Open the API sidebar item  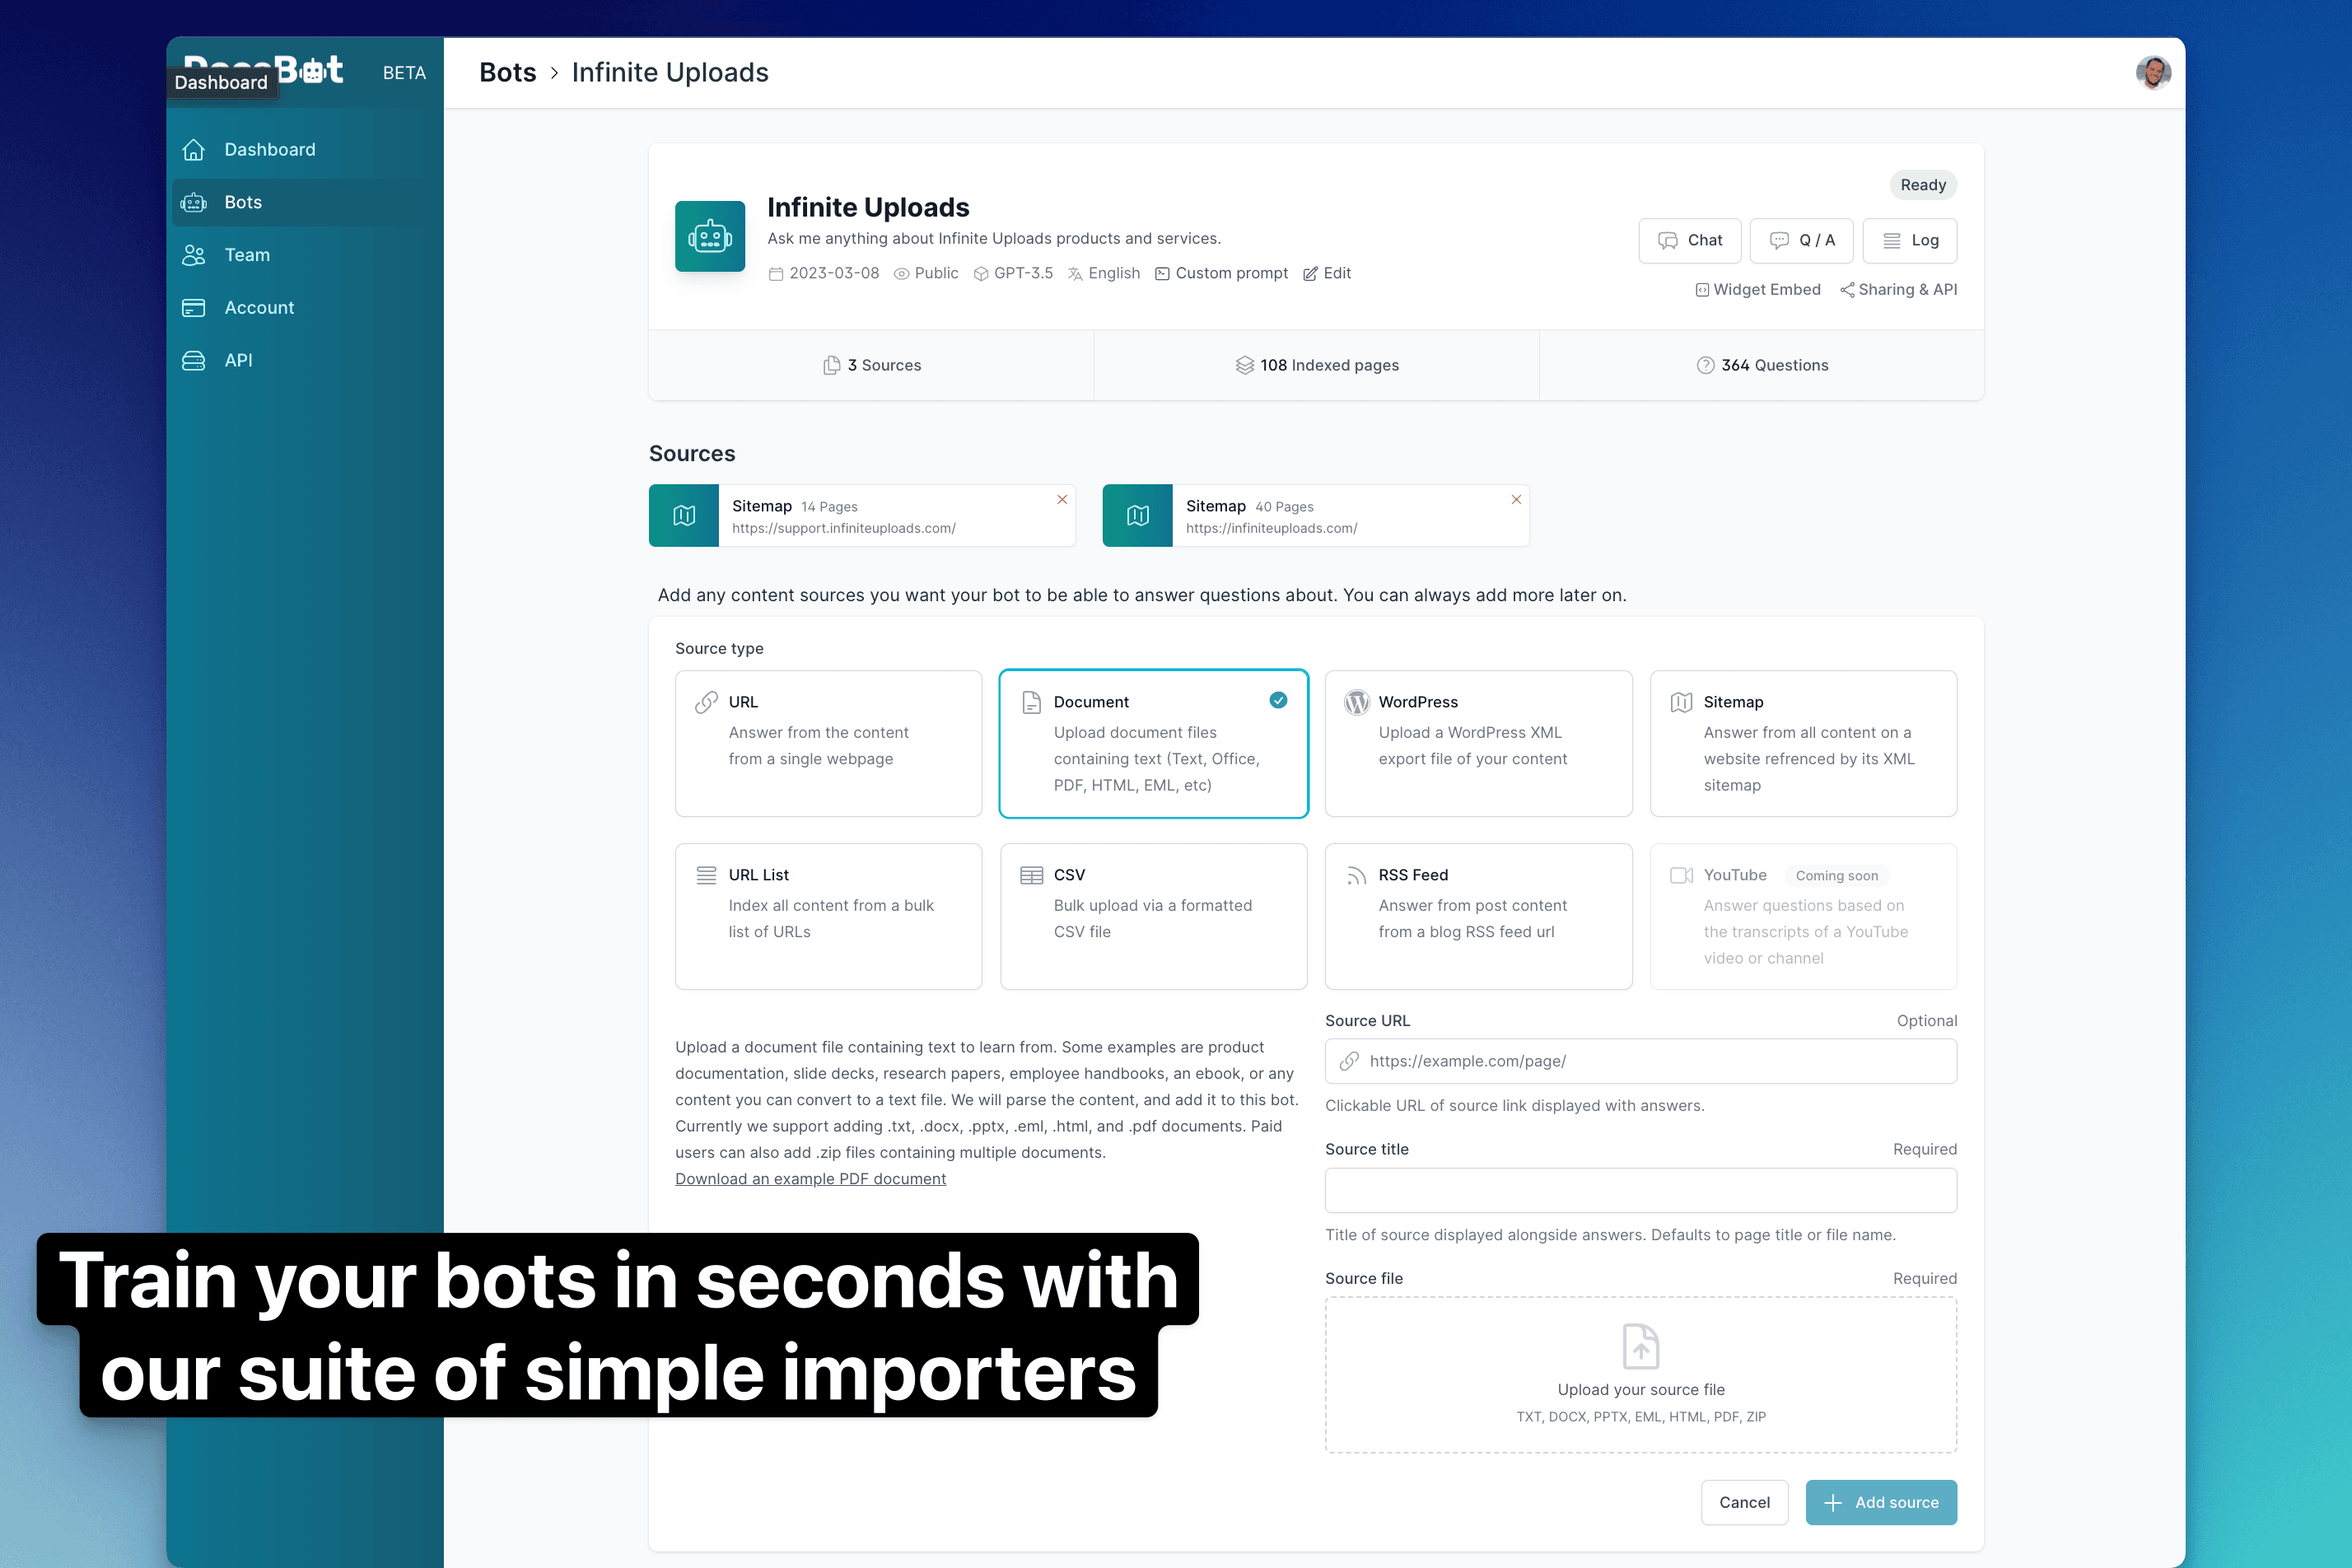click(x=238, y=361)
